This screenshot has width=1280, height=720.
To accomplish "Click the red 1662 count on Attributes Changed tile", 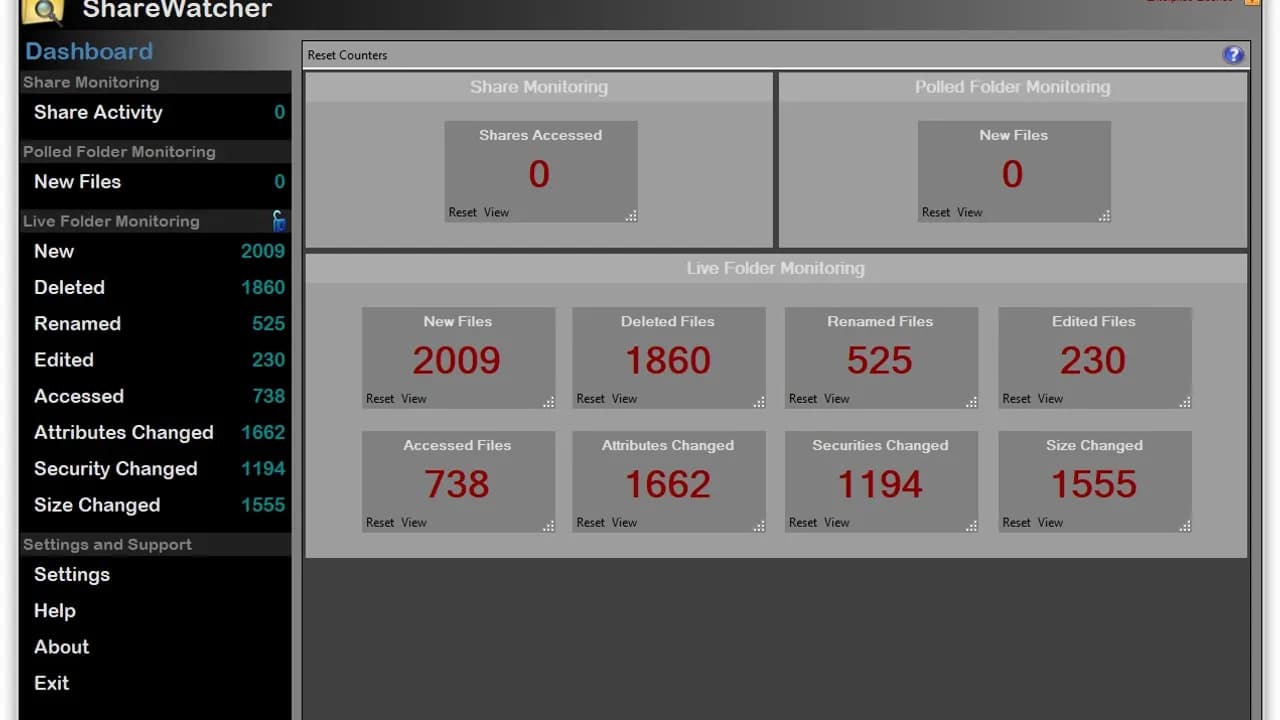I will (x=668, y=484).
